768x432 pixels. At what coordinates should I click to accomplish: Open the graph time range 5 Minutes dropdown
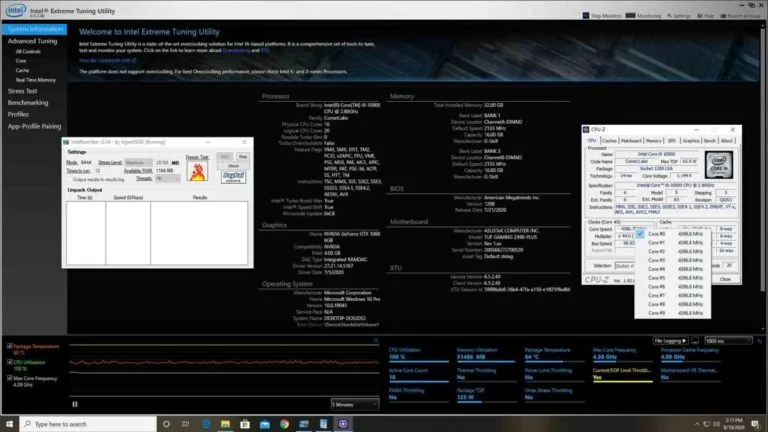[x=355, y=405]
